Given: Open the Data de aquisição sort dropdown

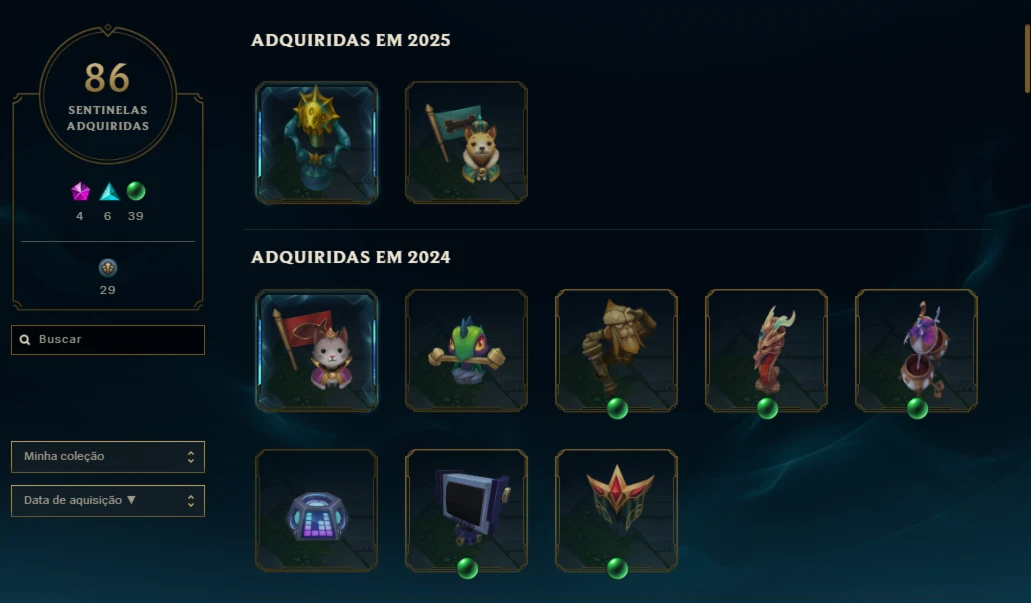Looking at the screenshot, I should pos(108,501).
